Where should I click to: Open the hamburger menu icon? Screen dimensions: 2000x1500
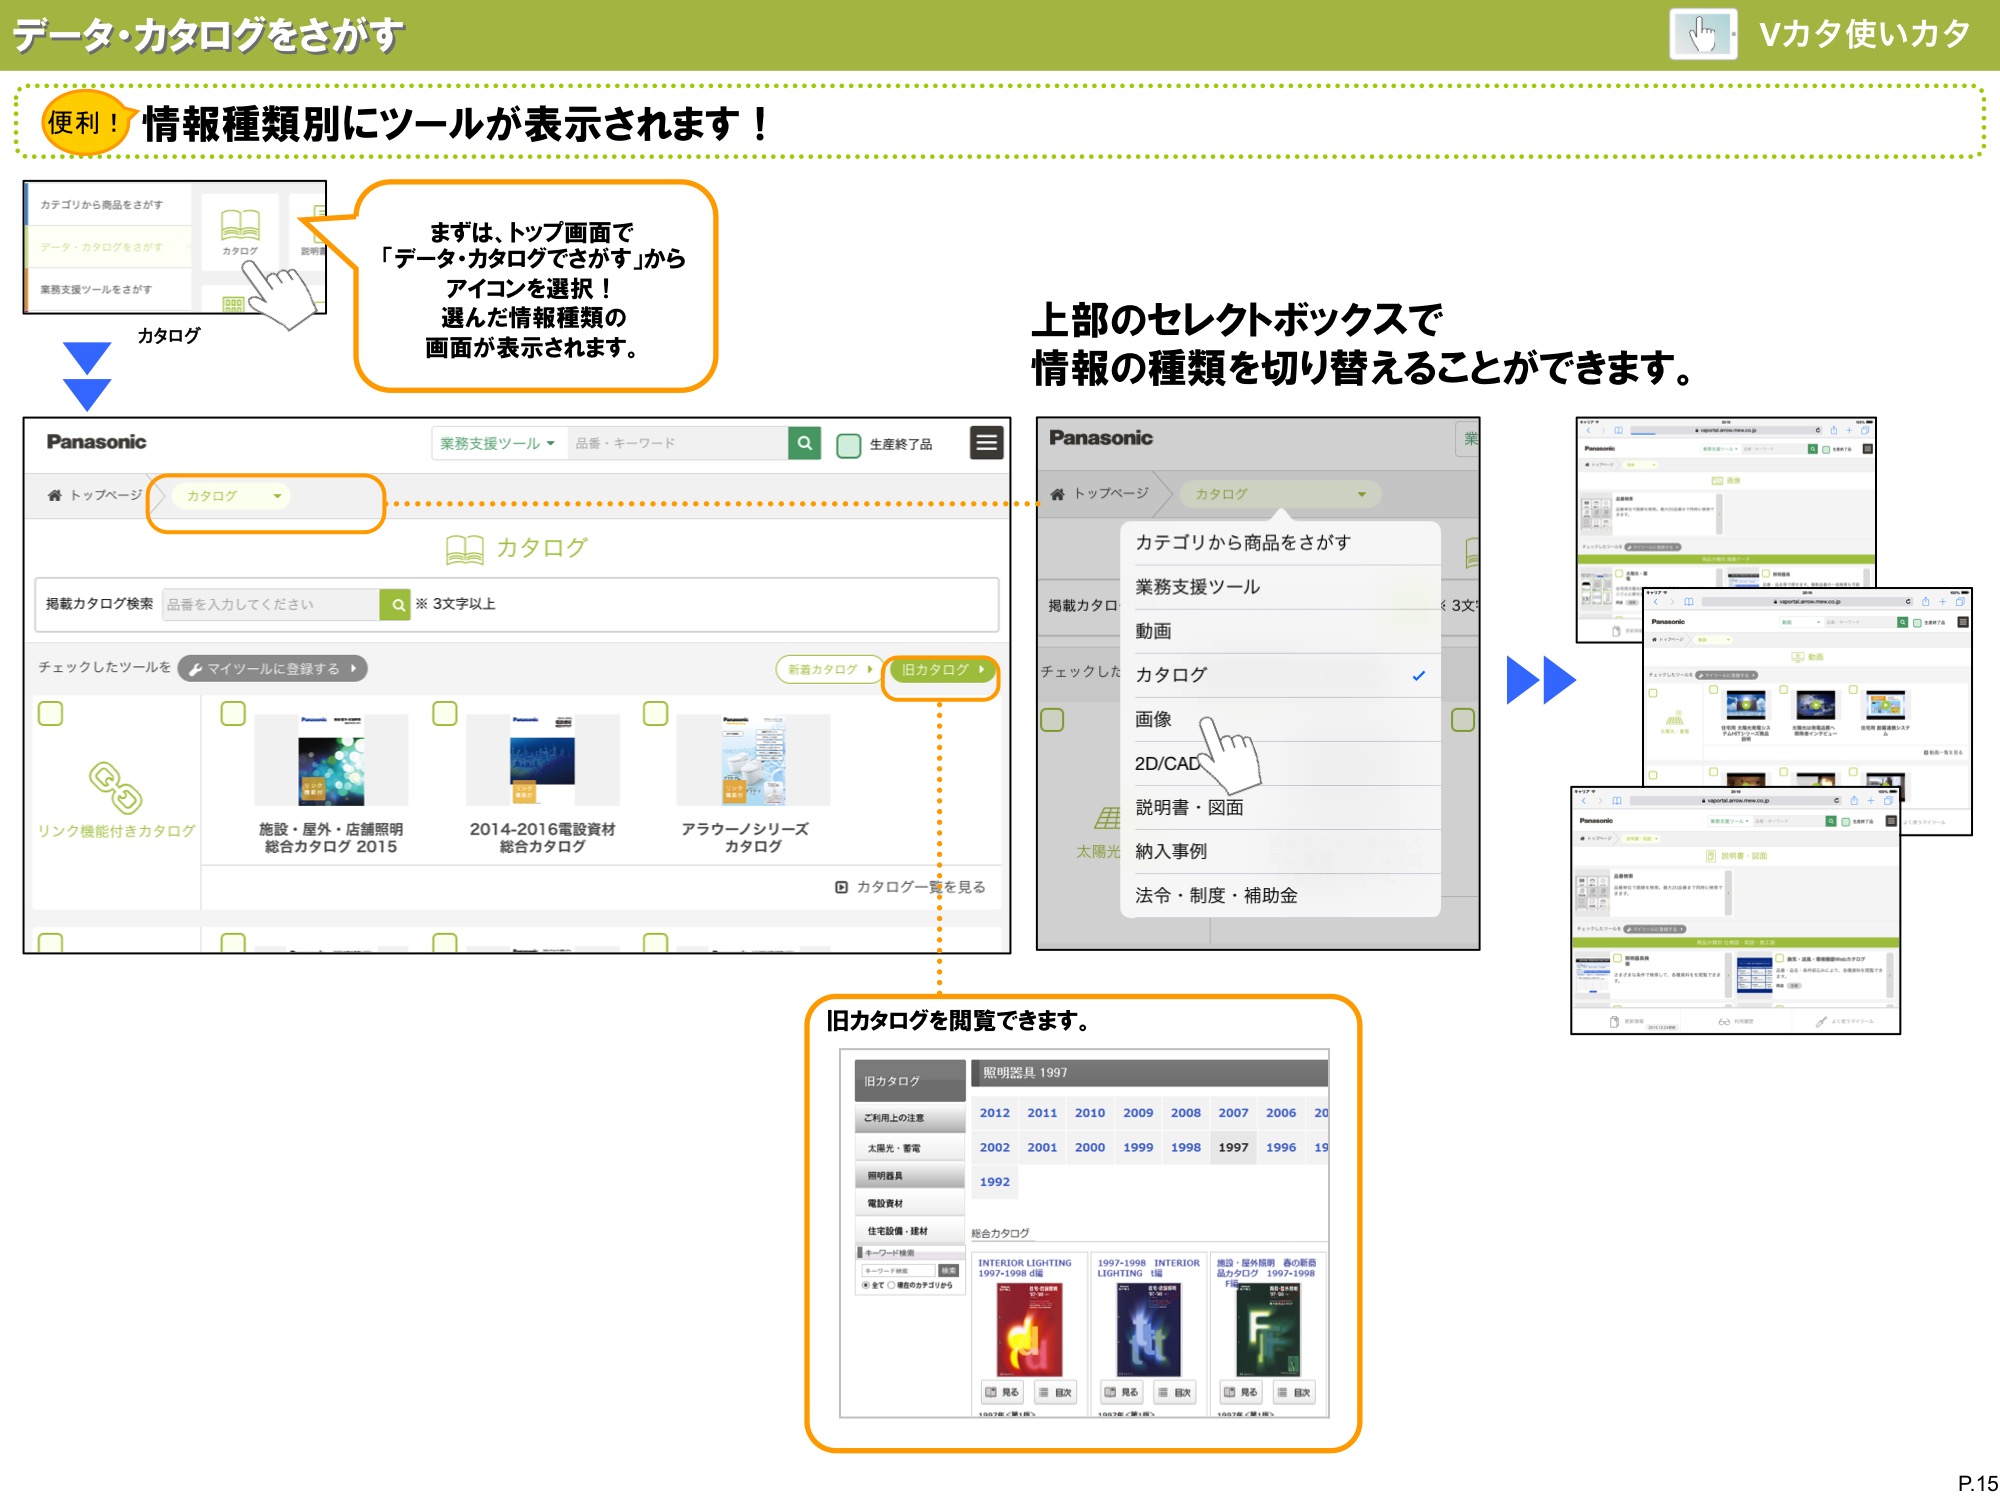click(x=986, y=443)
